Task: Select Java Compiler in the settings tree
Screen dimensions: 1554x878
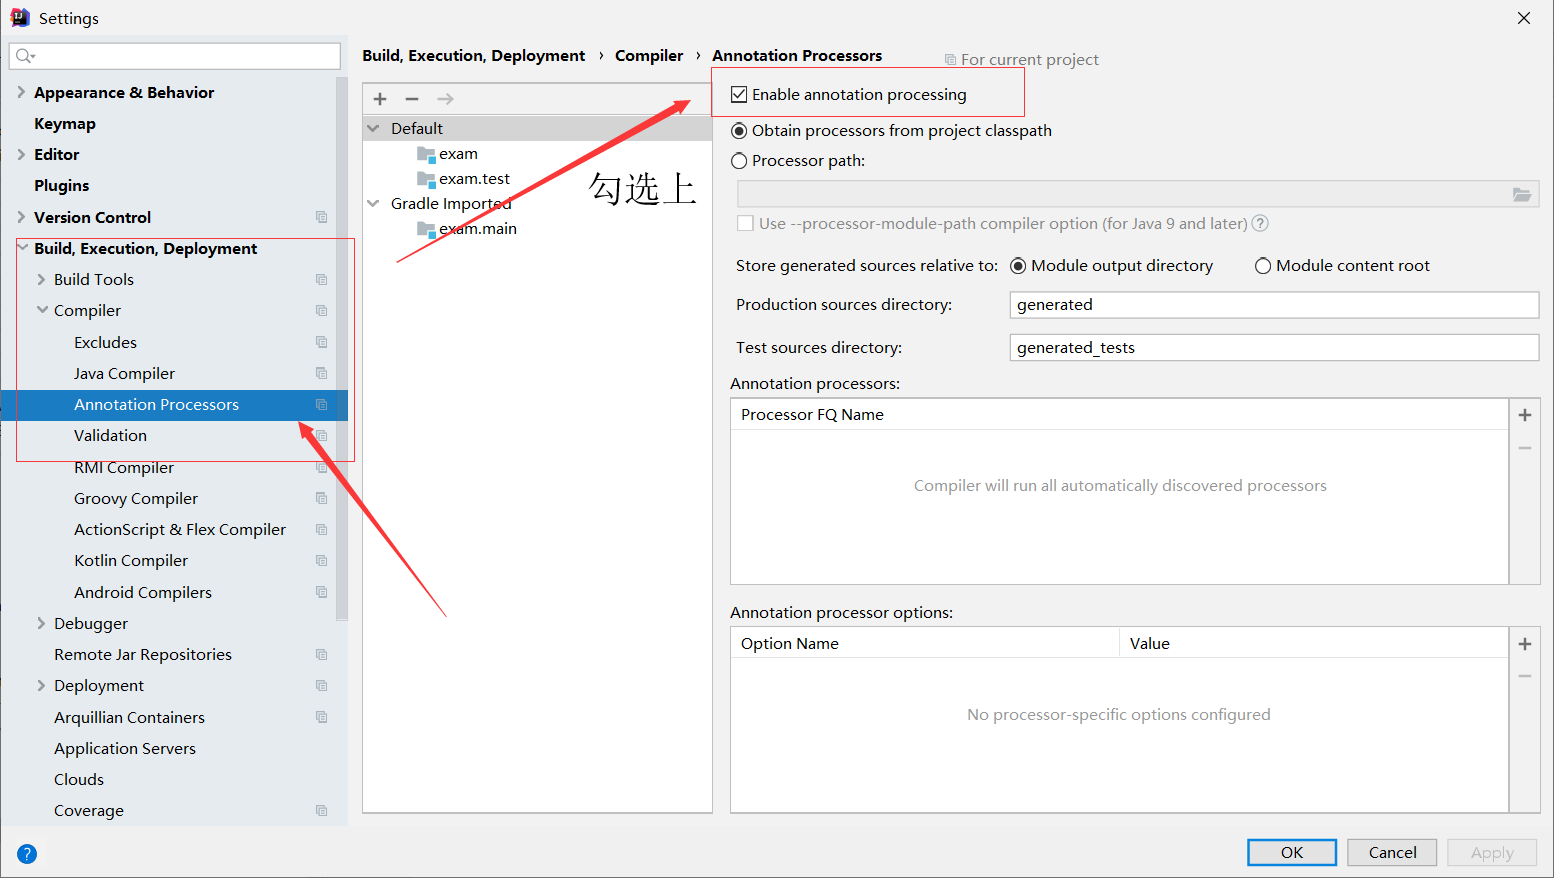Action: (124, 373)
